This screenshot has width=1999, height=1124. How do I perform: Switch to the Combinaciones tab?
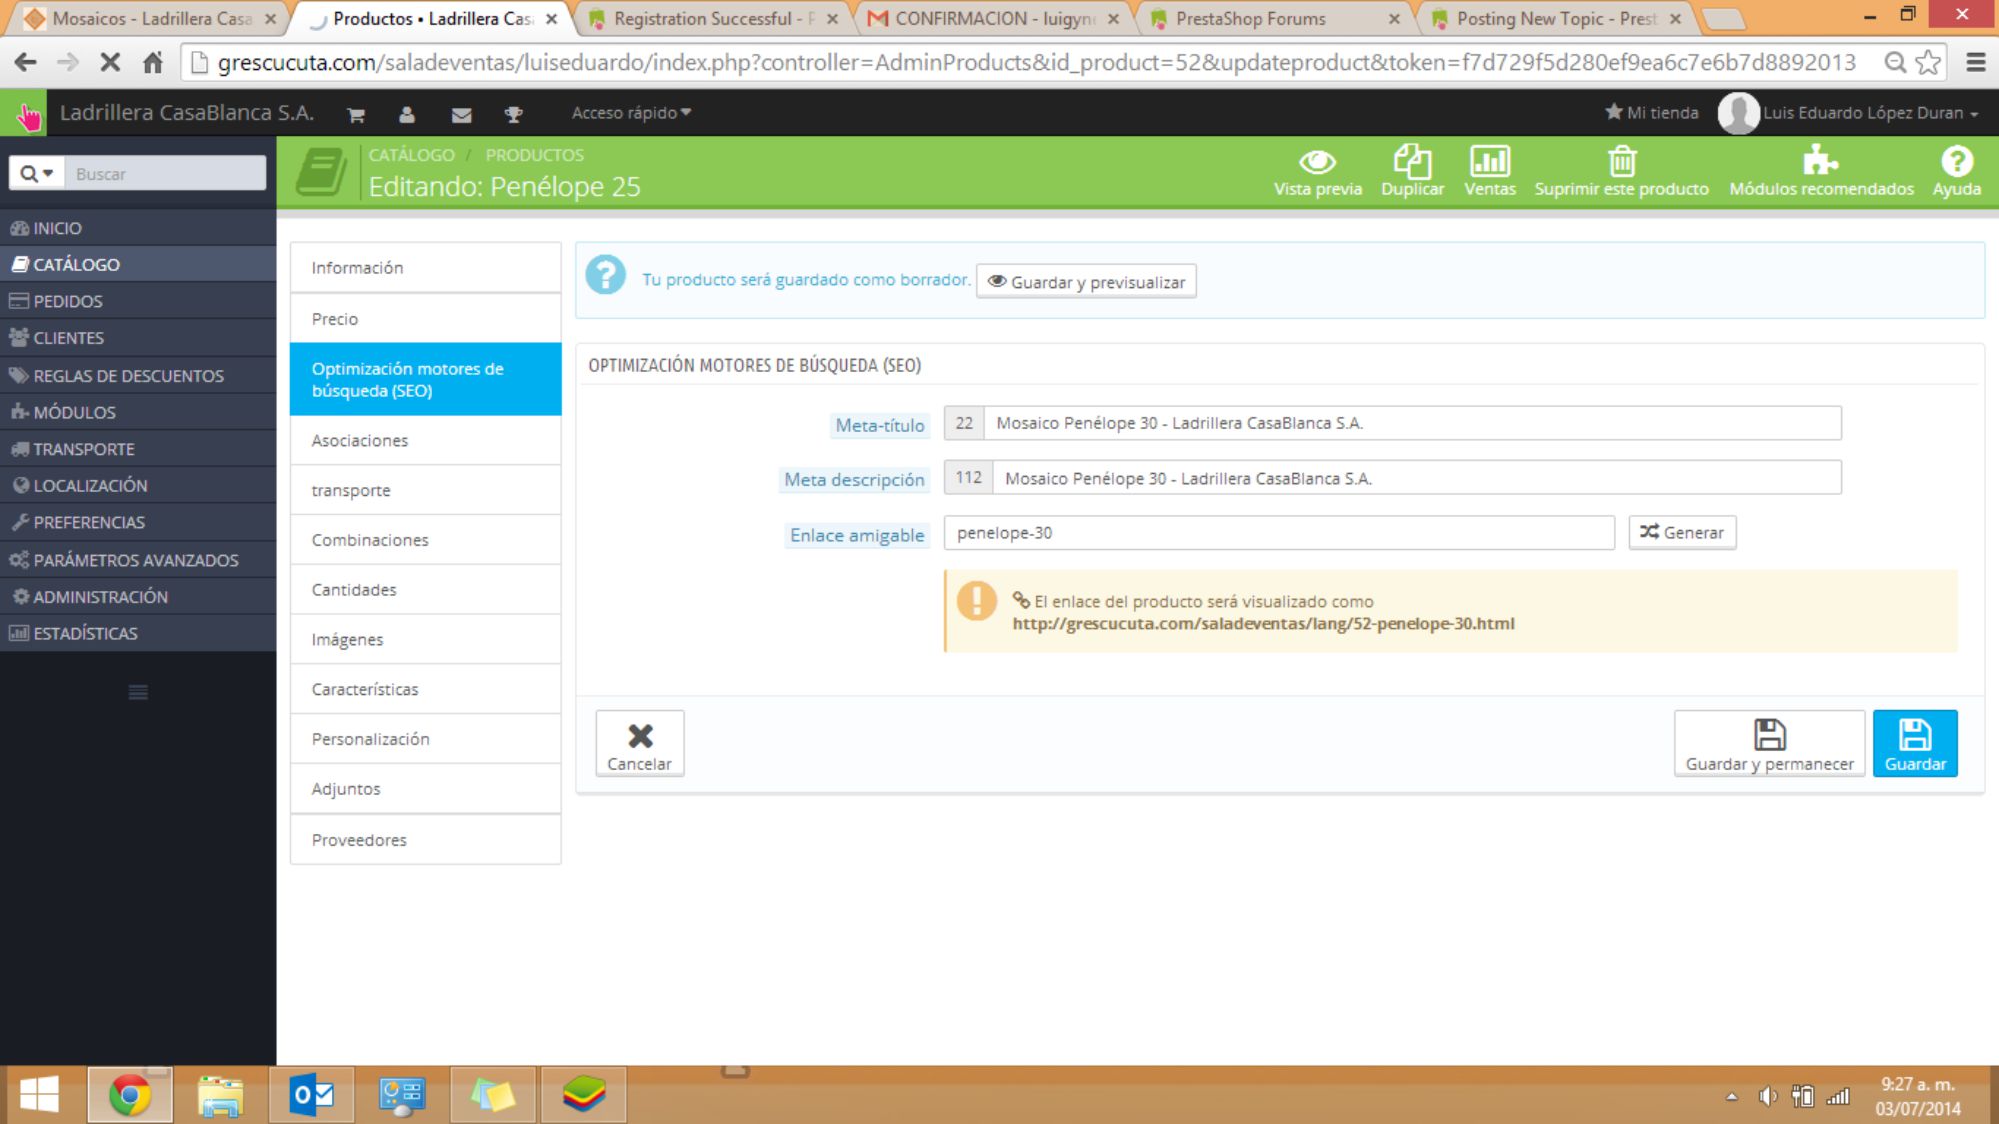(x=370, y=540)
